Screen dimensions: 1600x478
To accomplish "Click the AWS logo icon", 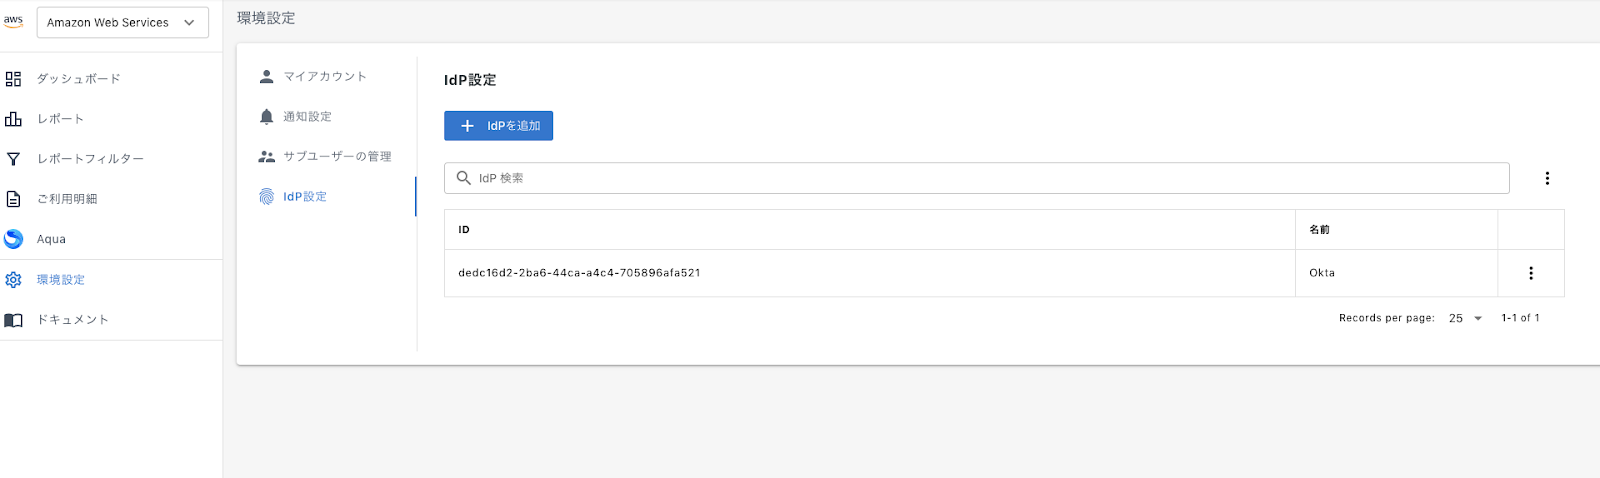I will coord(13,21).
